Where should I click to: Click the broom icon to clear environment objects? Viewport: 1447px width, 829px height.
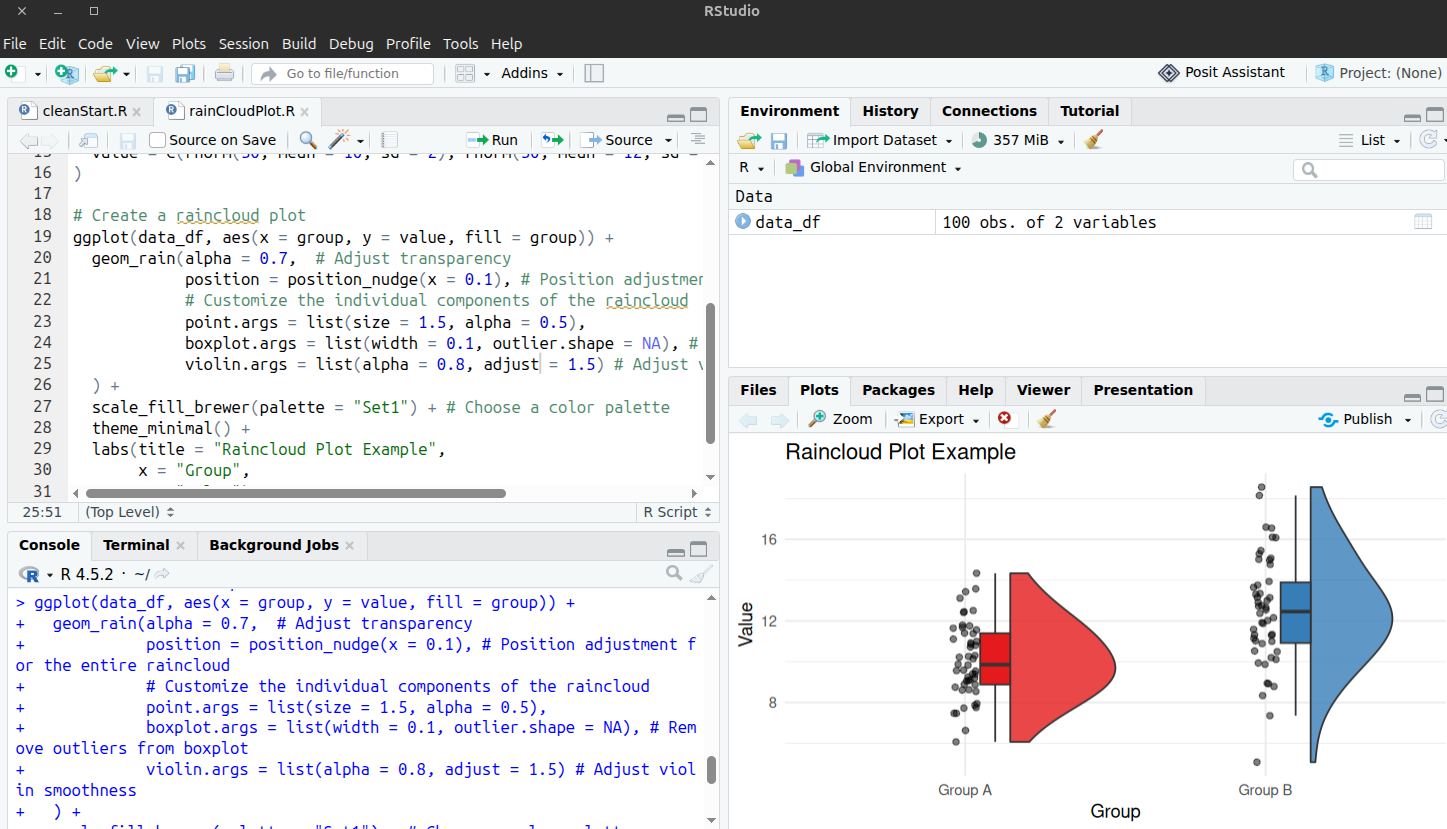[1093, 140]
